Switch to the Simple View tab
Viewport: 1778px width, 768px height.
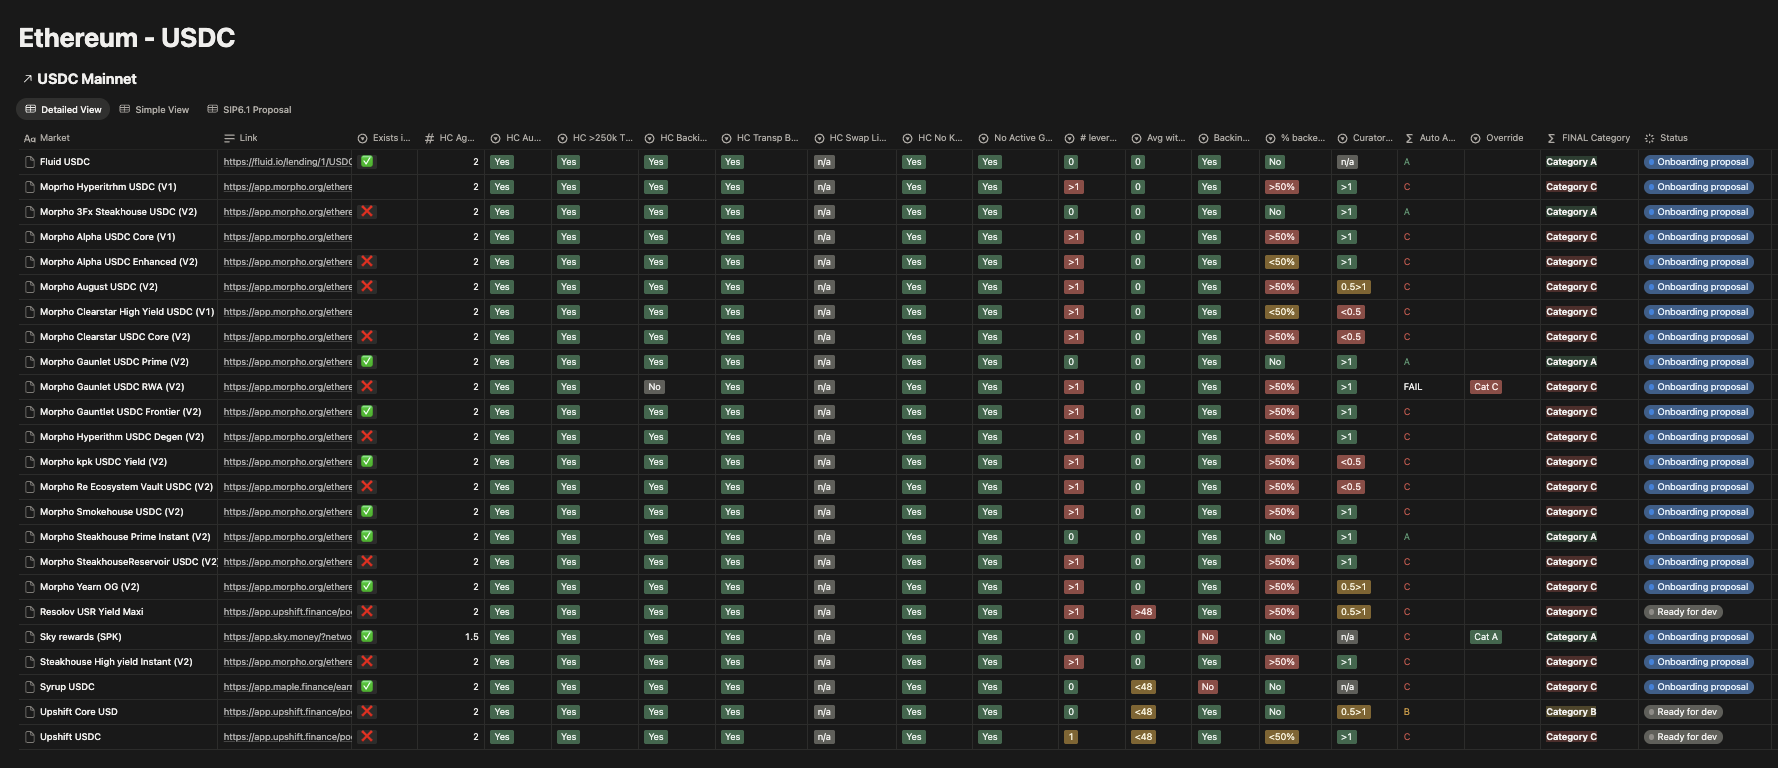point(154,110)
